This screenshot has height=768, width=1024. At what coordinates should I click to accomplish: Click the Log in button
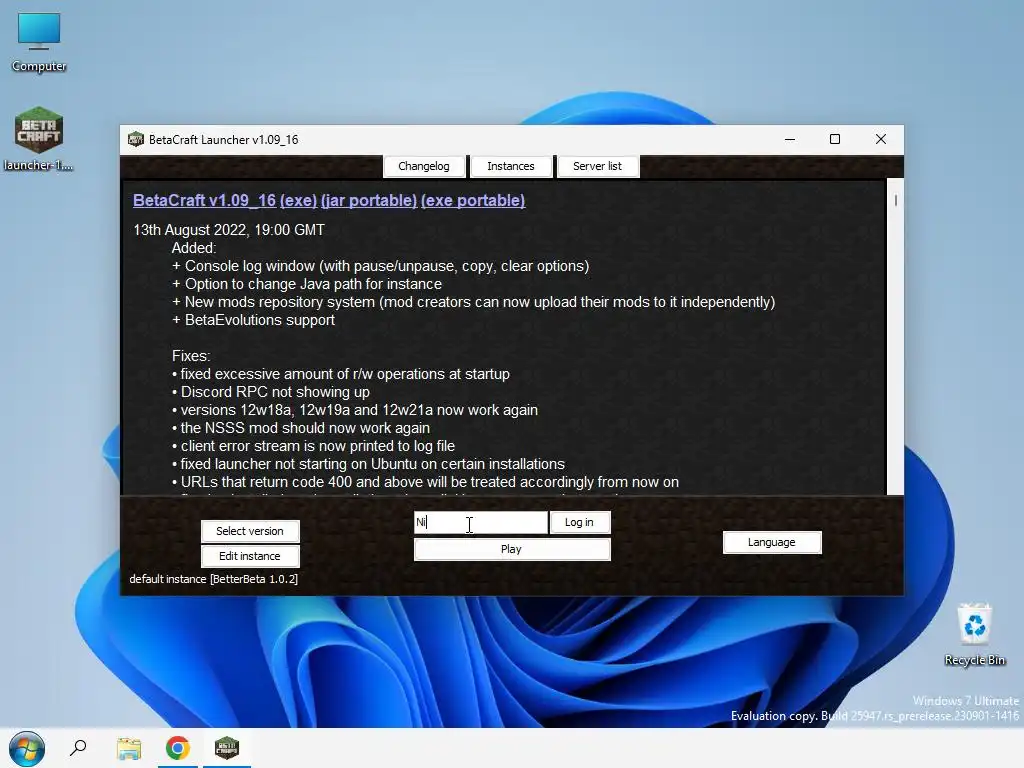tap(580, 522)
